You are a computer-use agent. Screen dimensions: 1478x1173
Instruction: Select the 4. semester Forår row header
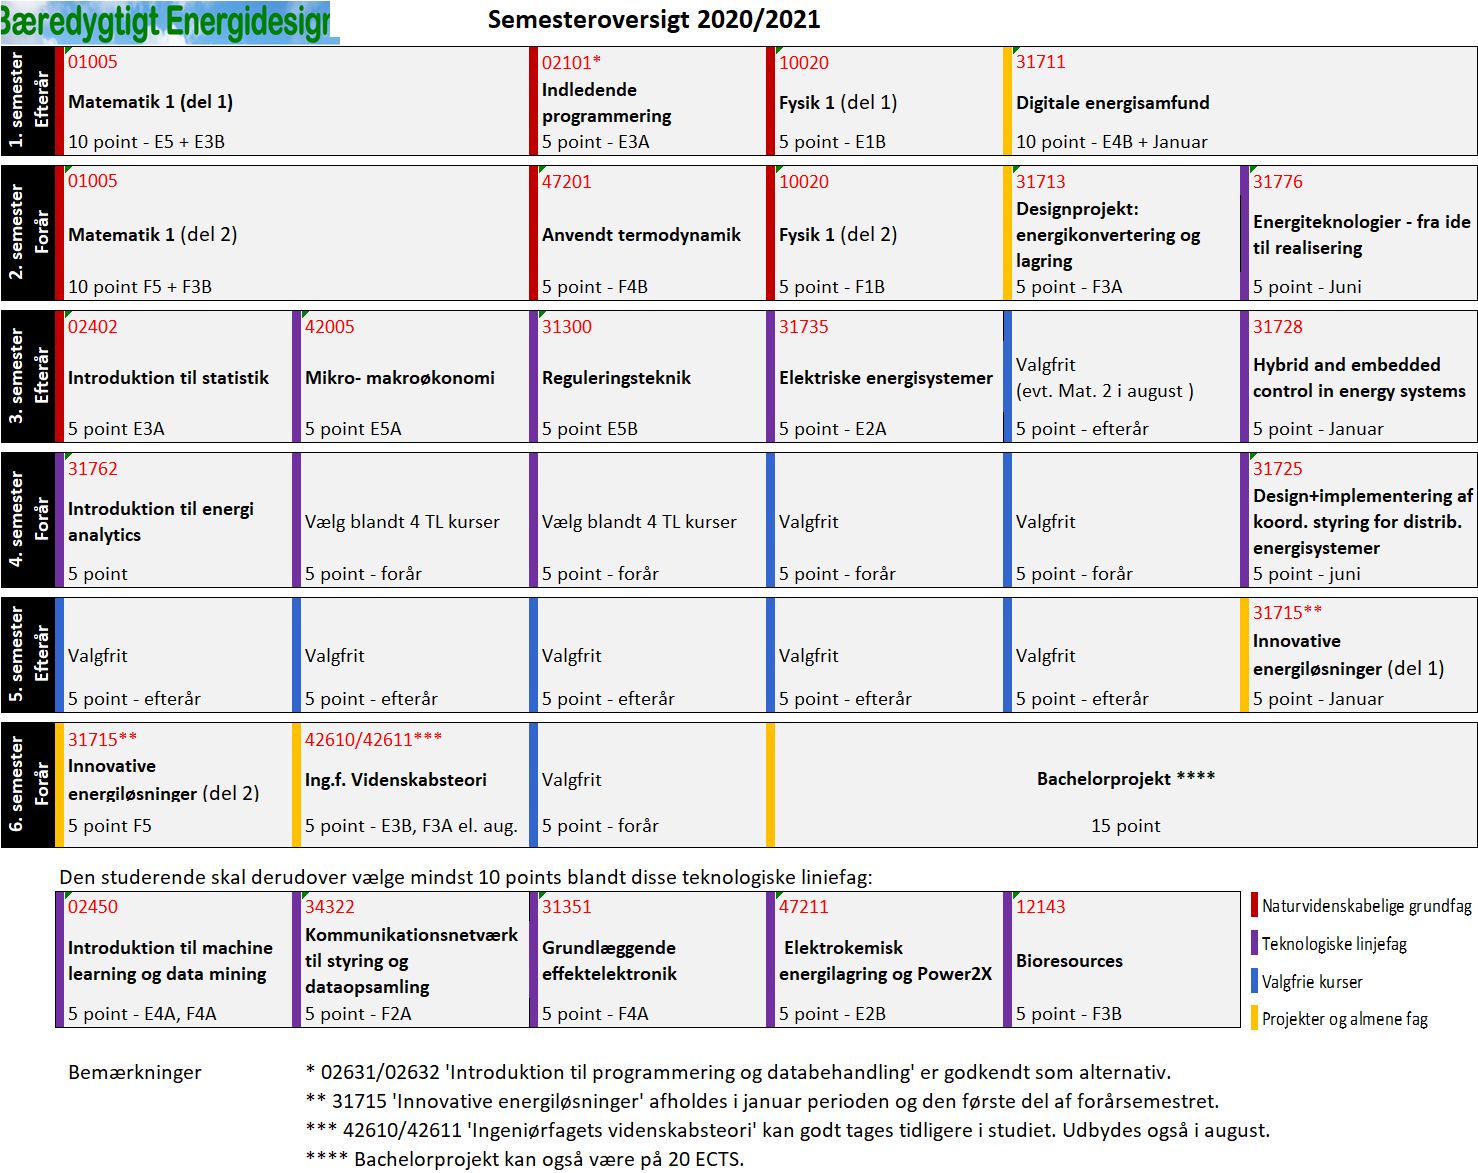pyautogui.click(x=28, y=520)
